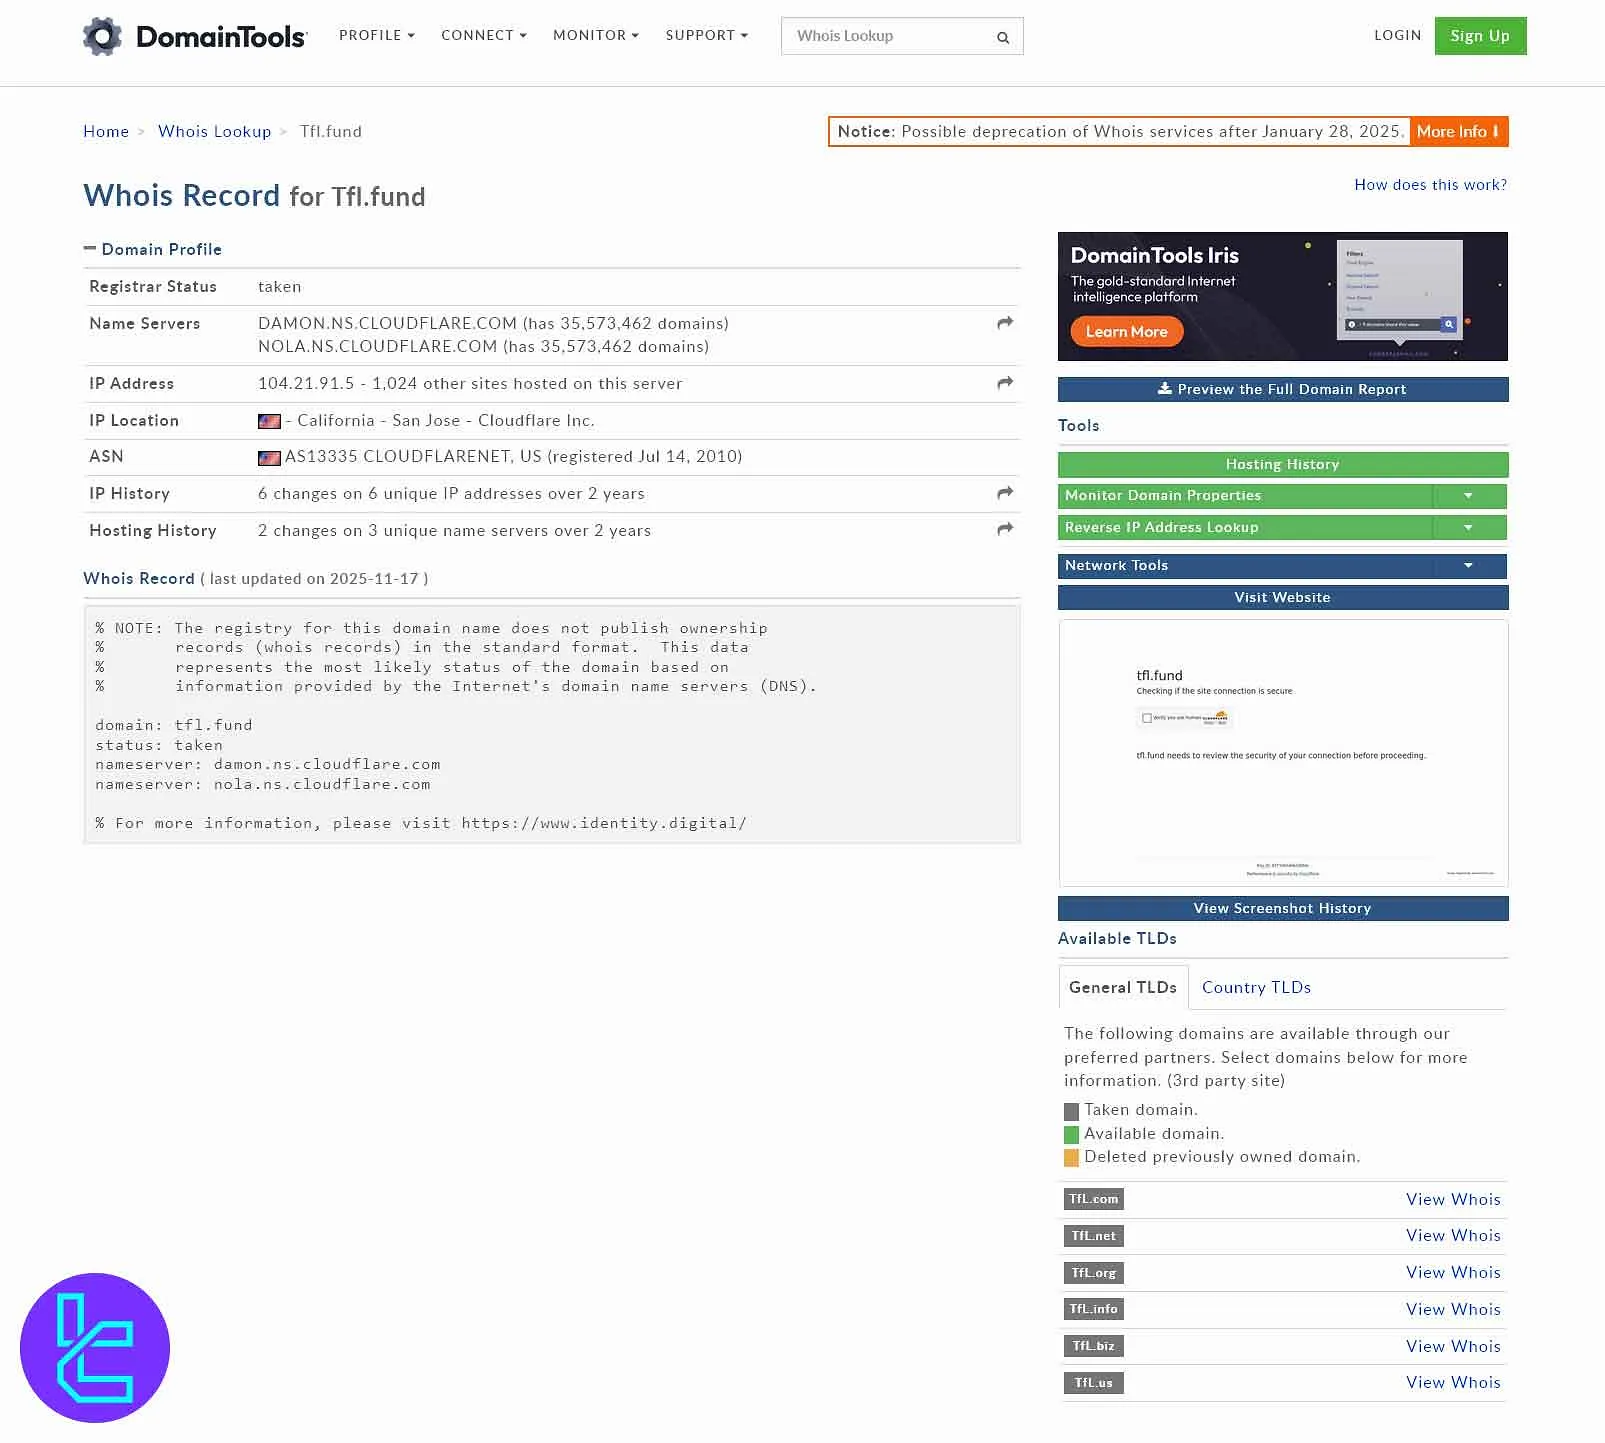Click the share arrow in Hosting History row

1005,529
